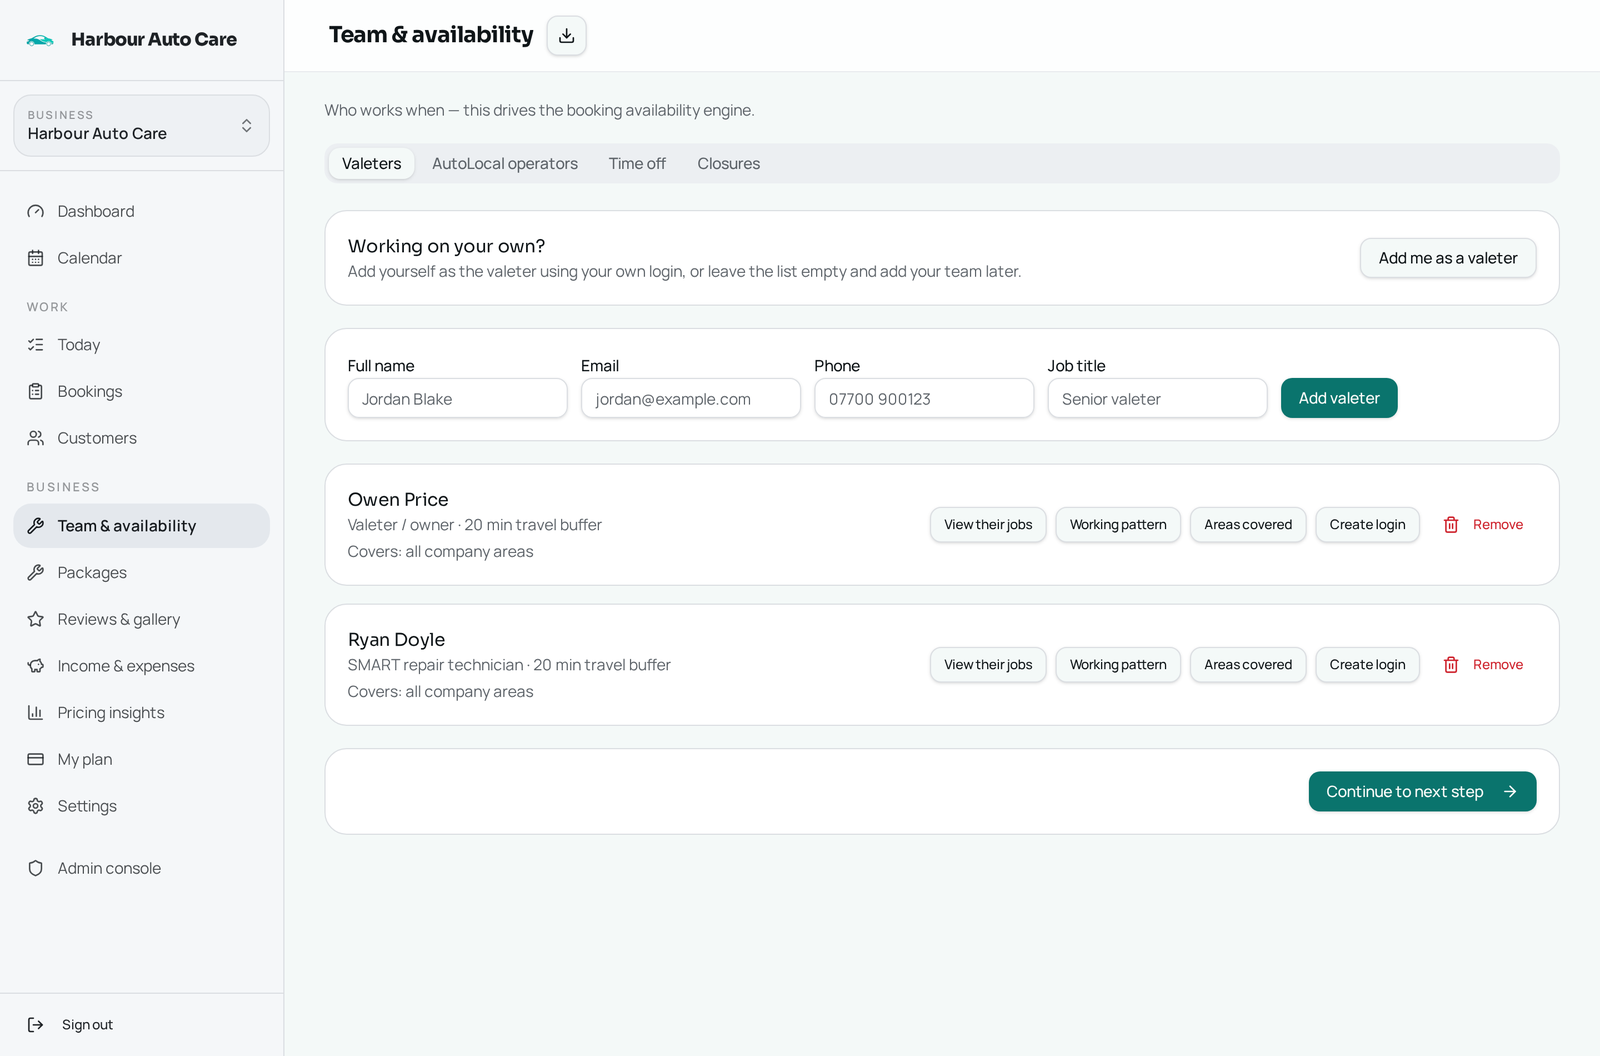Open My plan card item

141,759
